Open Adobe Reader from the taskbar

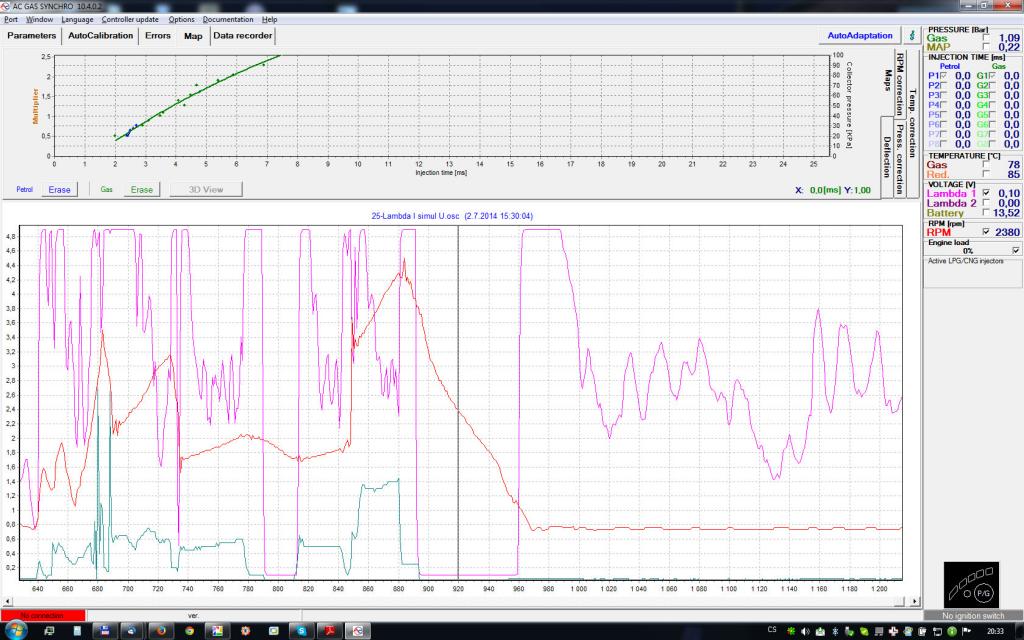[328, 630]
